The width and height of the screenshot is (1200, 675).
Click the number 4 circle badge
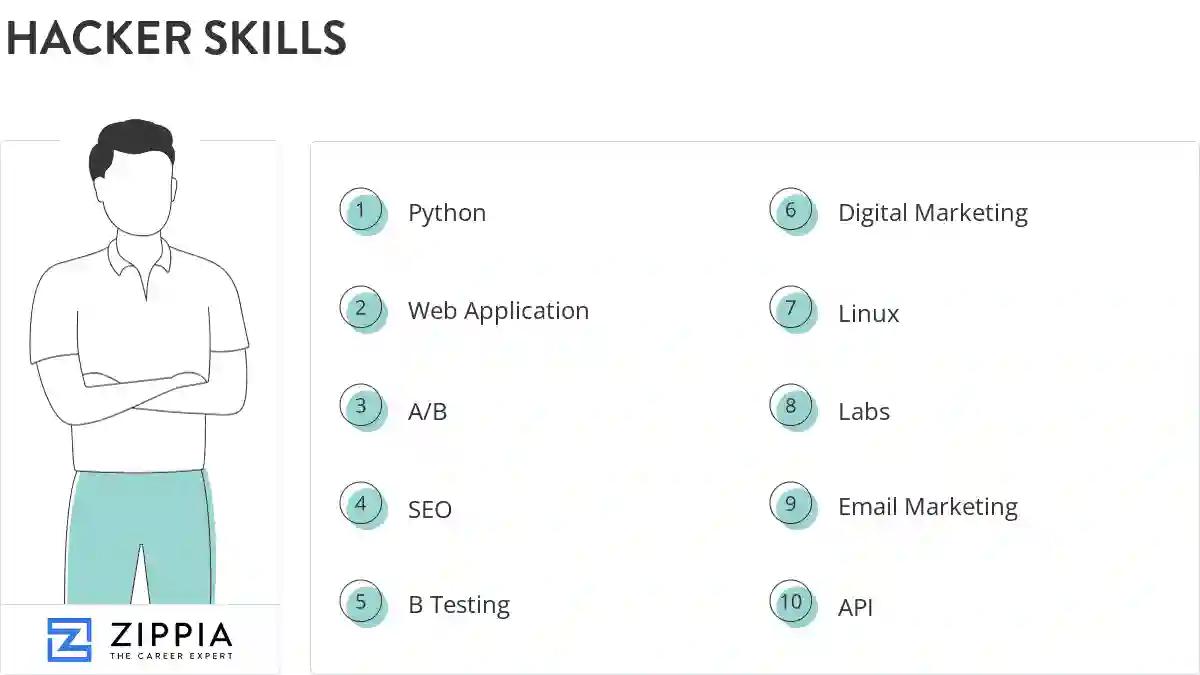click(x=361, y=505)
